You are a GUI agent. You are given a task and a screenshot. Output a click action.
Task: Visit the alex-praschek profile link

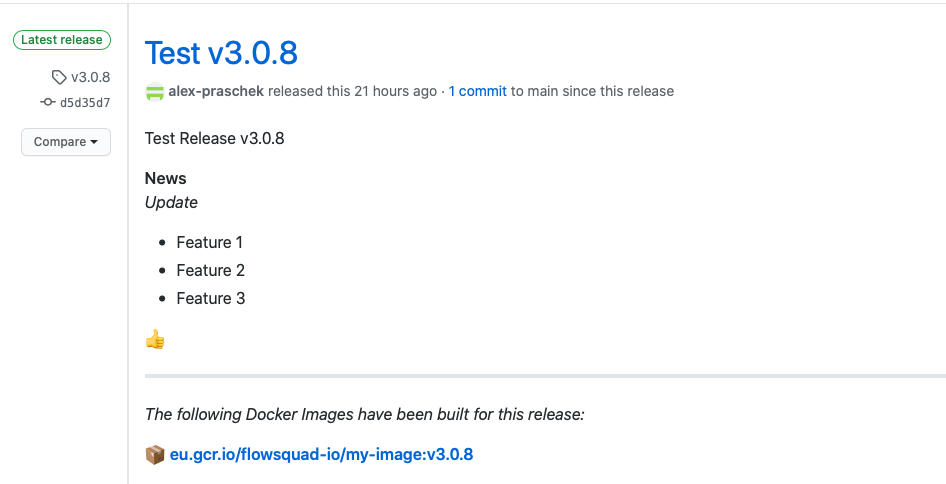216,91
